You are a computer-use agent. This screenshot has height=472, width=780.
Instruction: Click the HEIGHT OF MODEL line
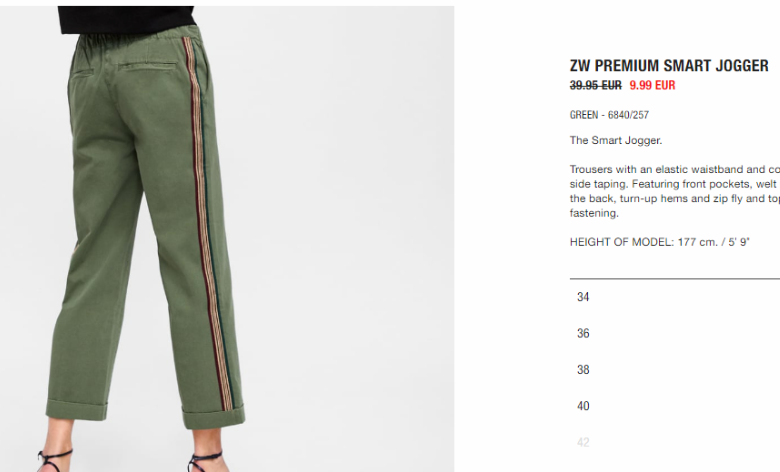coord(660,242)
